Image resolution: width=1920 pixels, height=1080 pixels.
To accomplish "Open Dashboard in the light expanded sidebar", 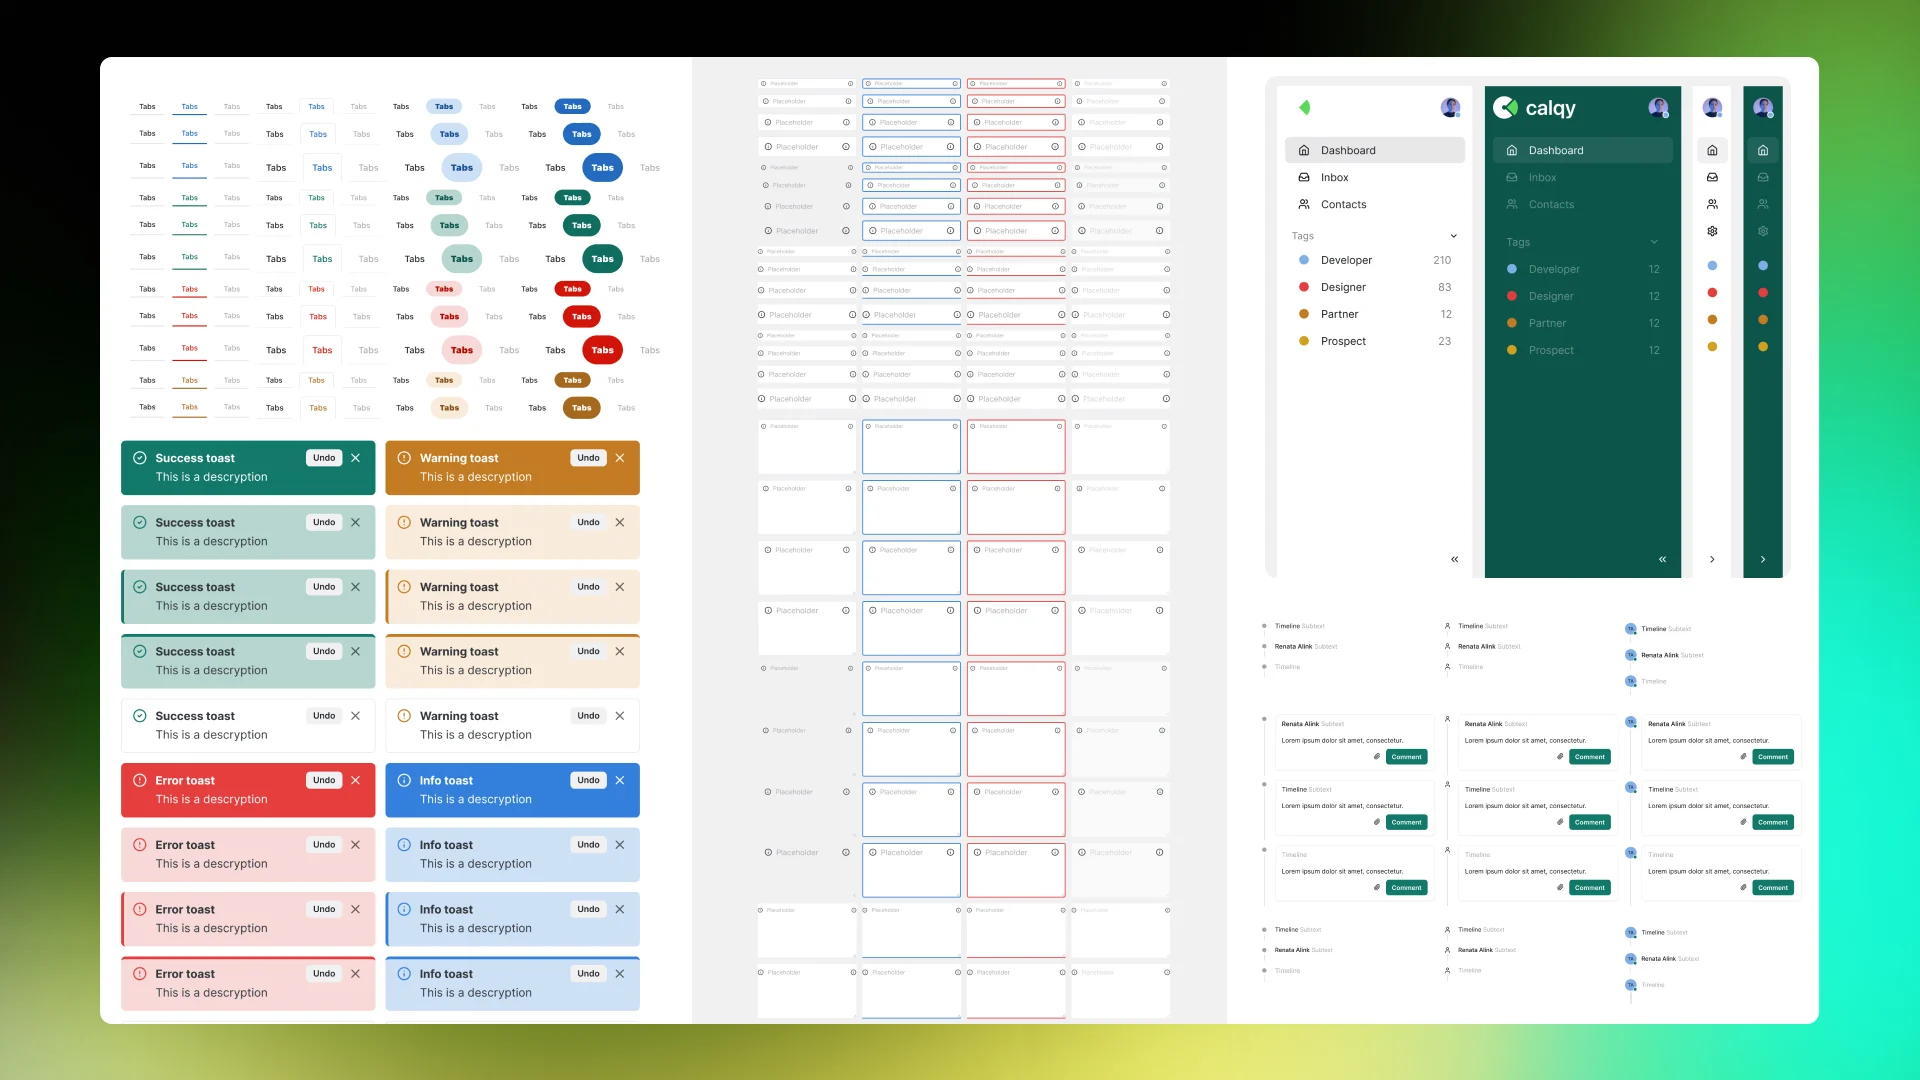I will pos(1375,150).
